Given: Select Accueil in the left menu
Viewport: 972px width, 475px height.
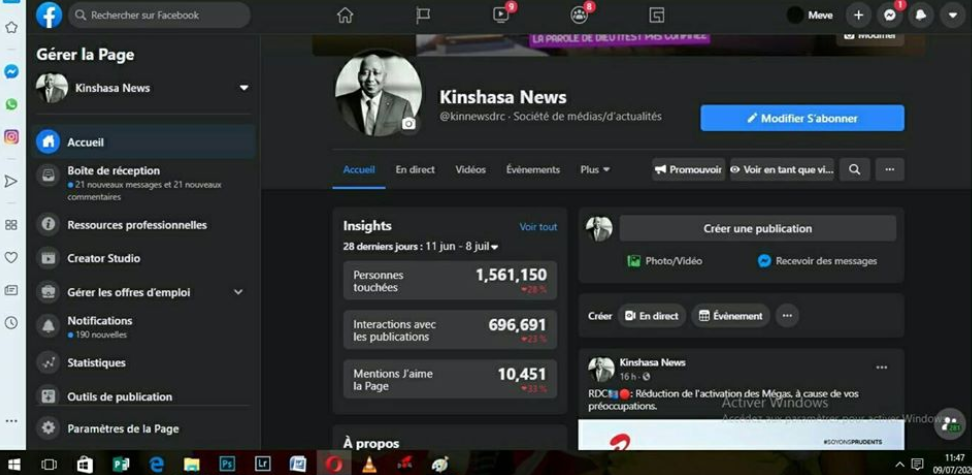Looking at the screenshot, I should click(x=143, y=142).
